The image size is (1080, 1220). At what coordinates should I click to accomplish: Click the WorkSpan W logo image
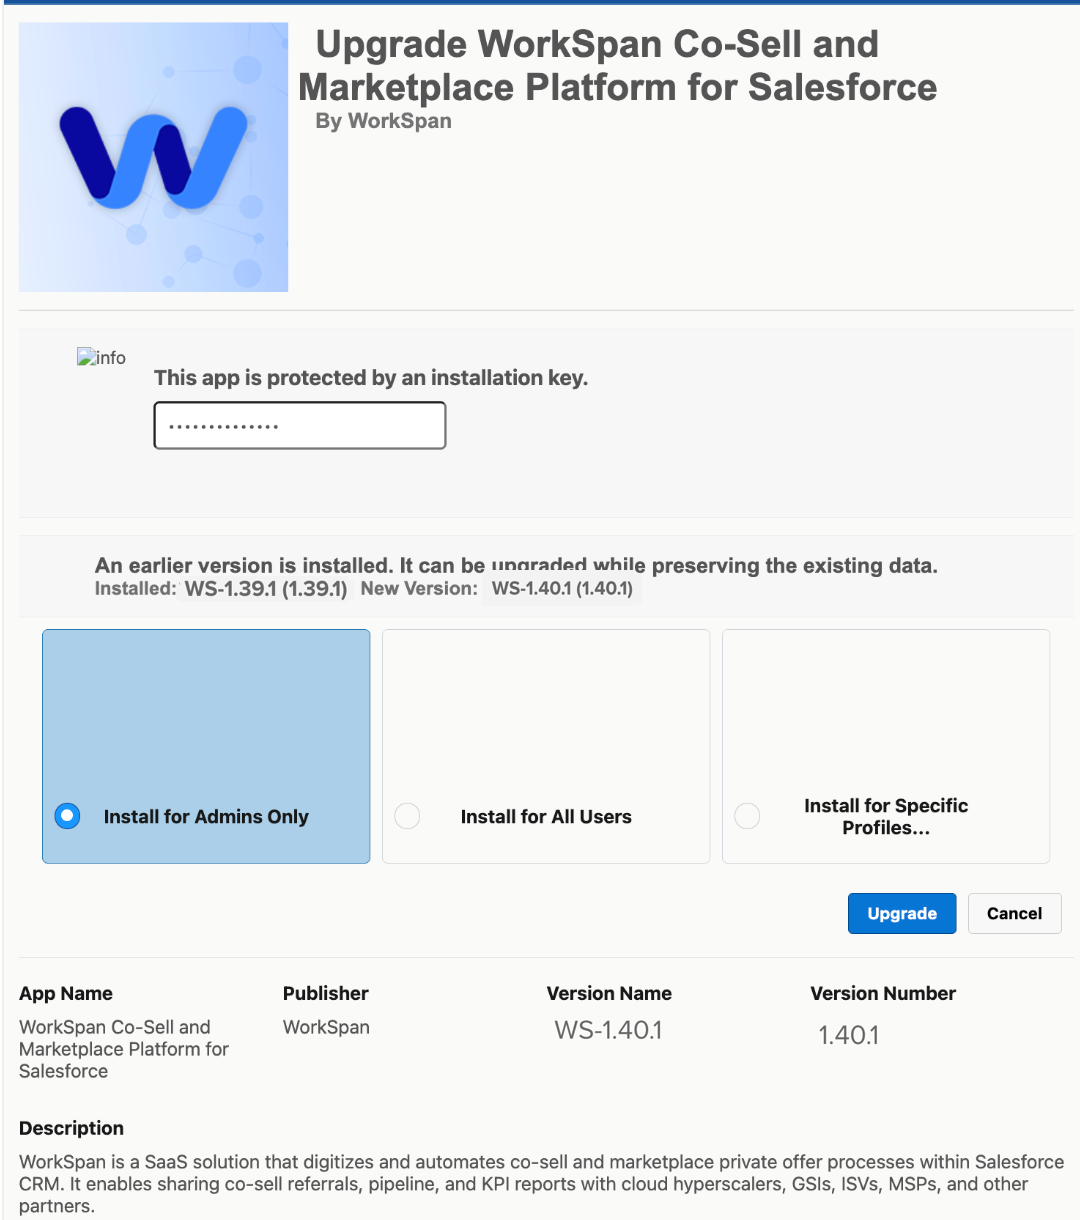(x=153, y=157)
